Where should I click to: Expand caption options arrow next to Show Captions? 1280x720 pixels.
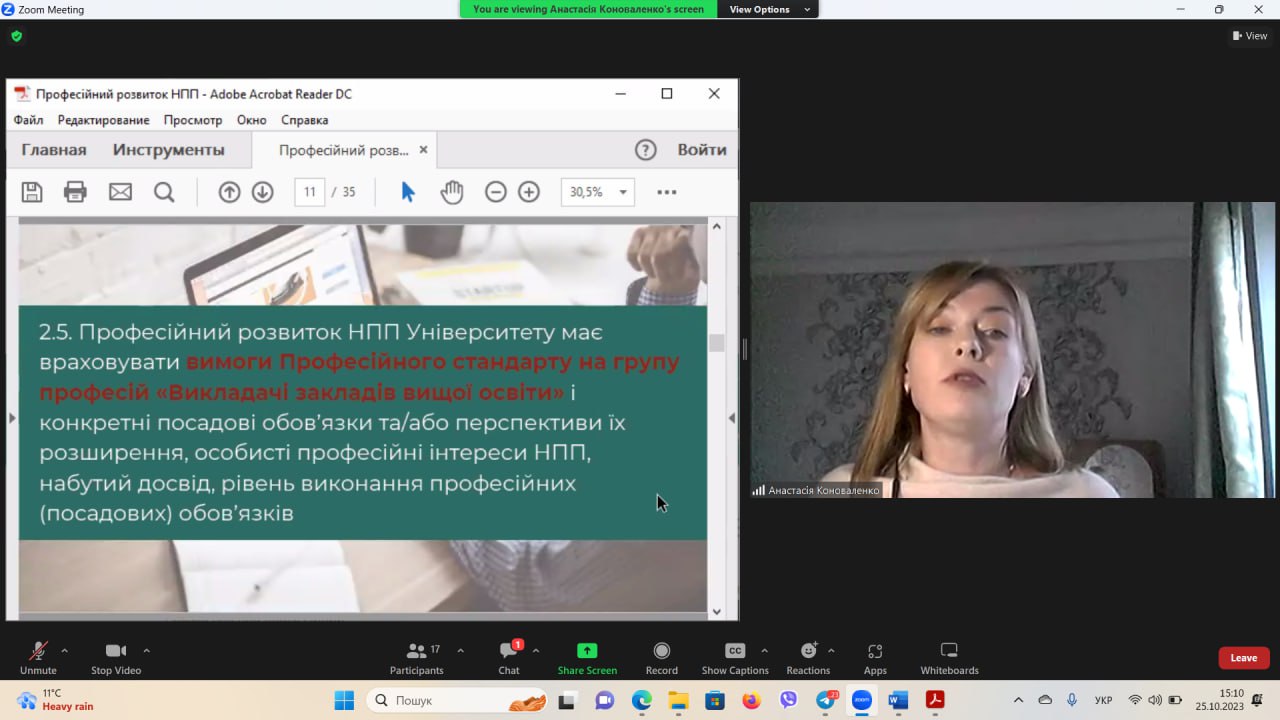765,650
